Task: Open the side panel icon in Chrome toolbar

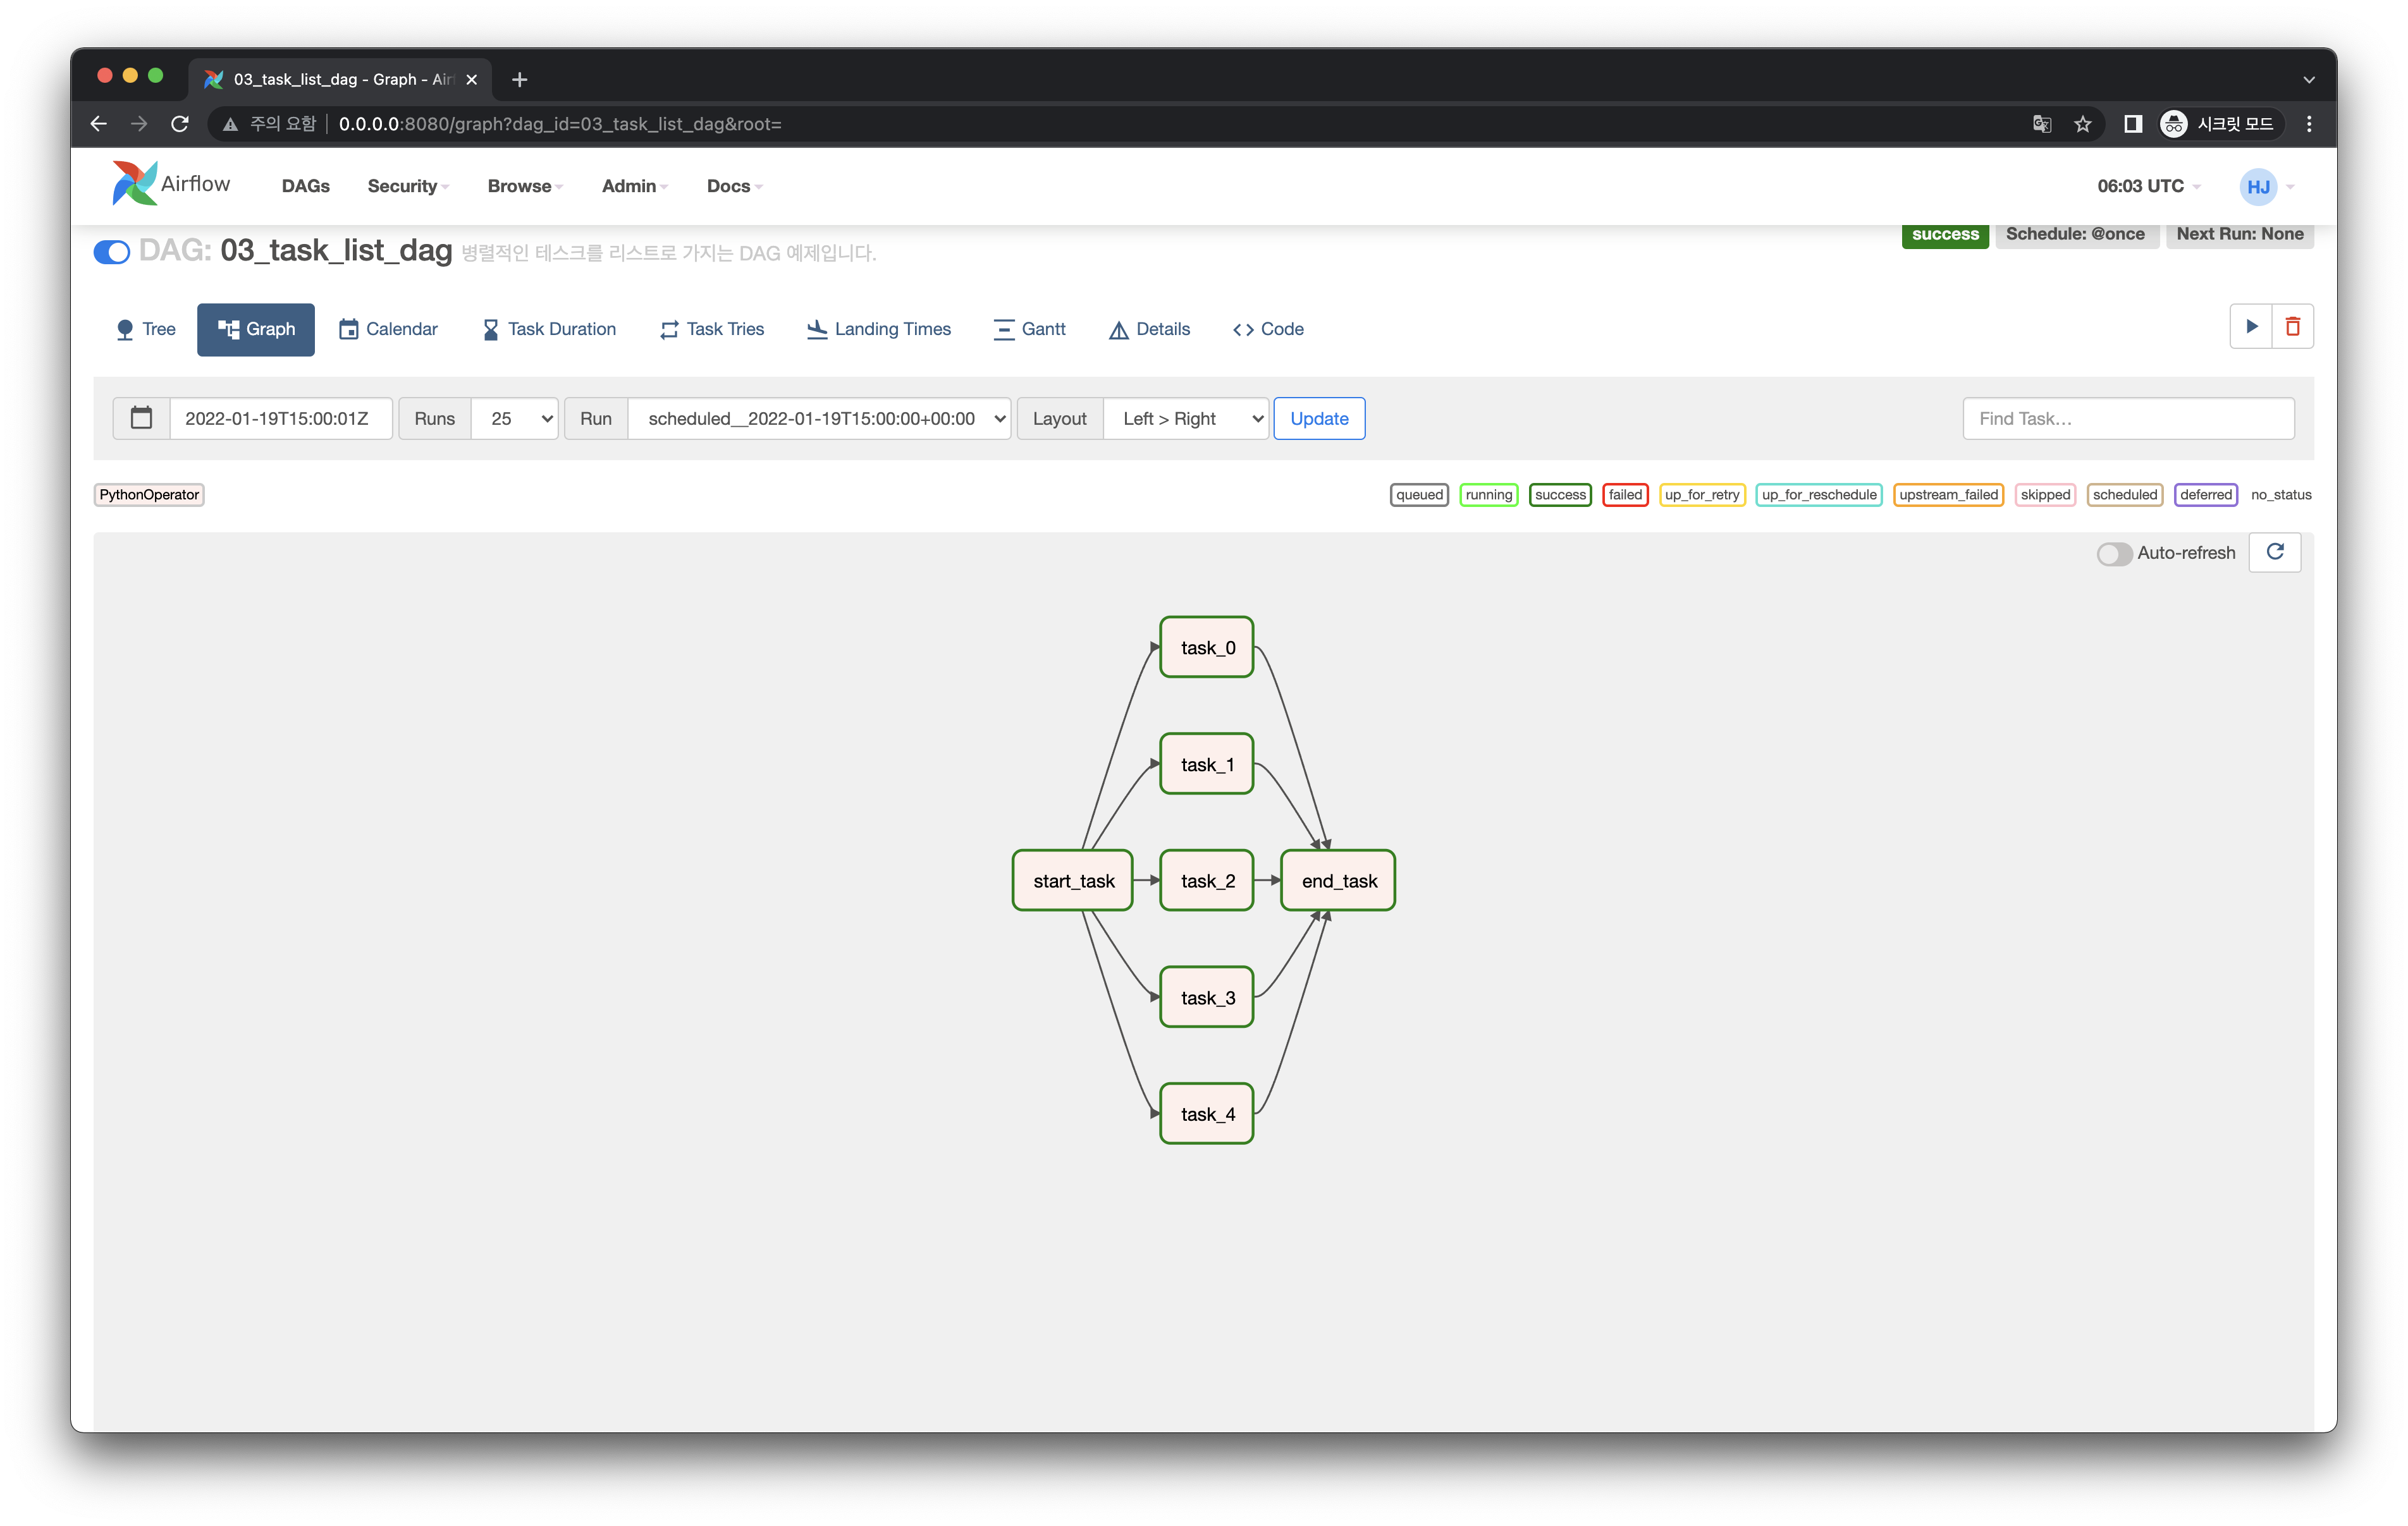Action: tap(2132, 124)
